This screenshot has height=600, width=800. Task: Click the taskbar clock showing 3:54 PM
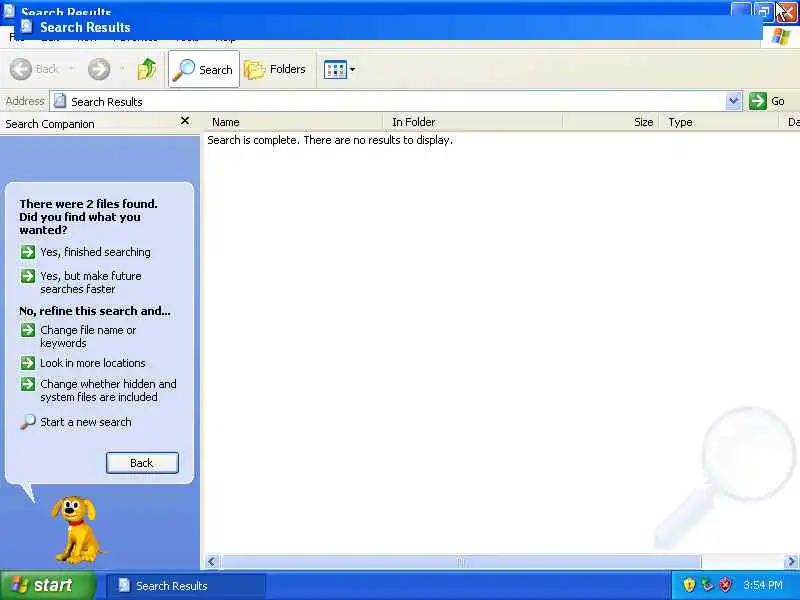pos(763,585)
